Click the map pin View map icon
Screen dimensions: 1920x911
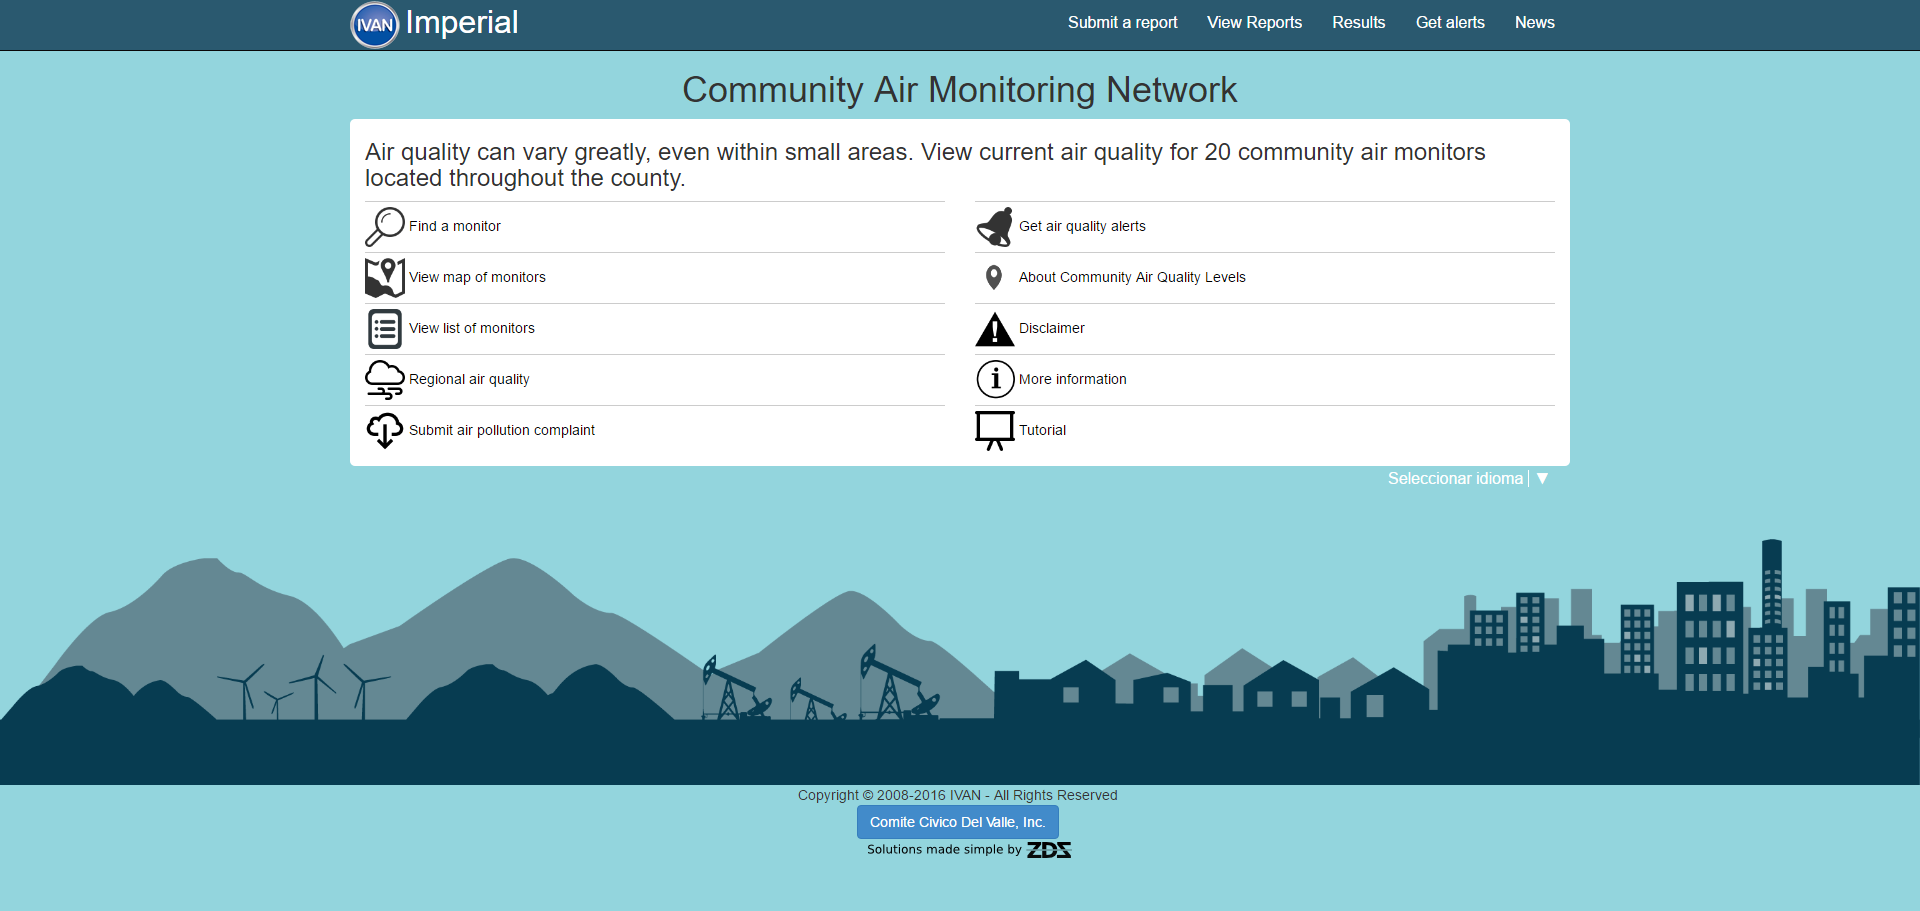pyautogui.click(x=384, y=277)
